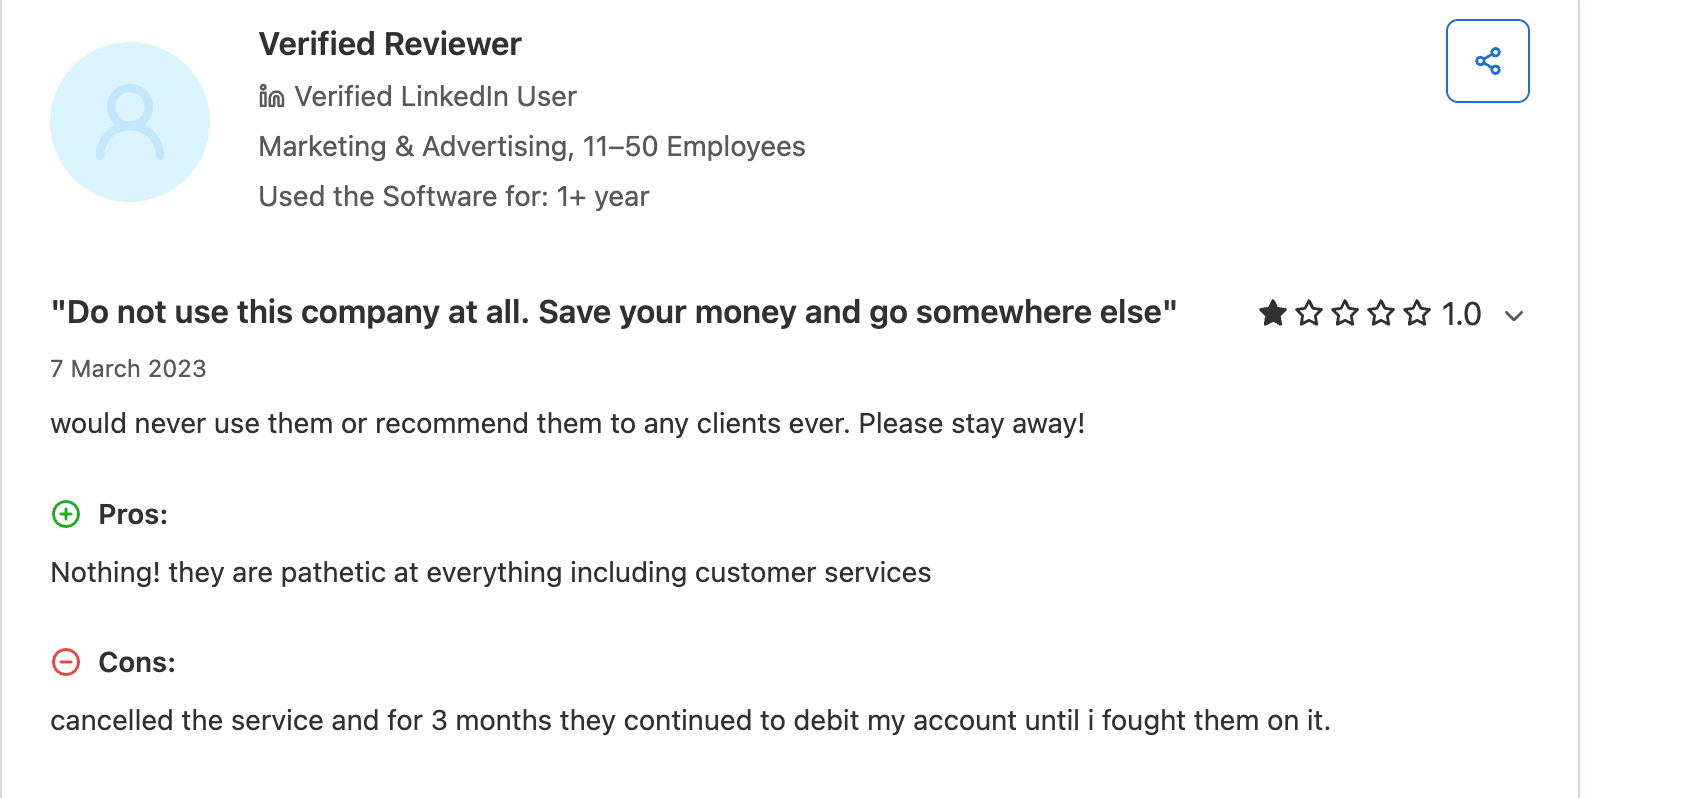Click the green plus Pros icon
Screen dimensions: 1696x798
(66, 514)
